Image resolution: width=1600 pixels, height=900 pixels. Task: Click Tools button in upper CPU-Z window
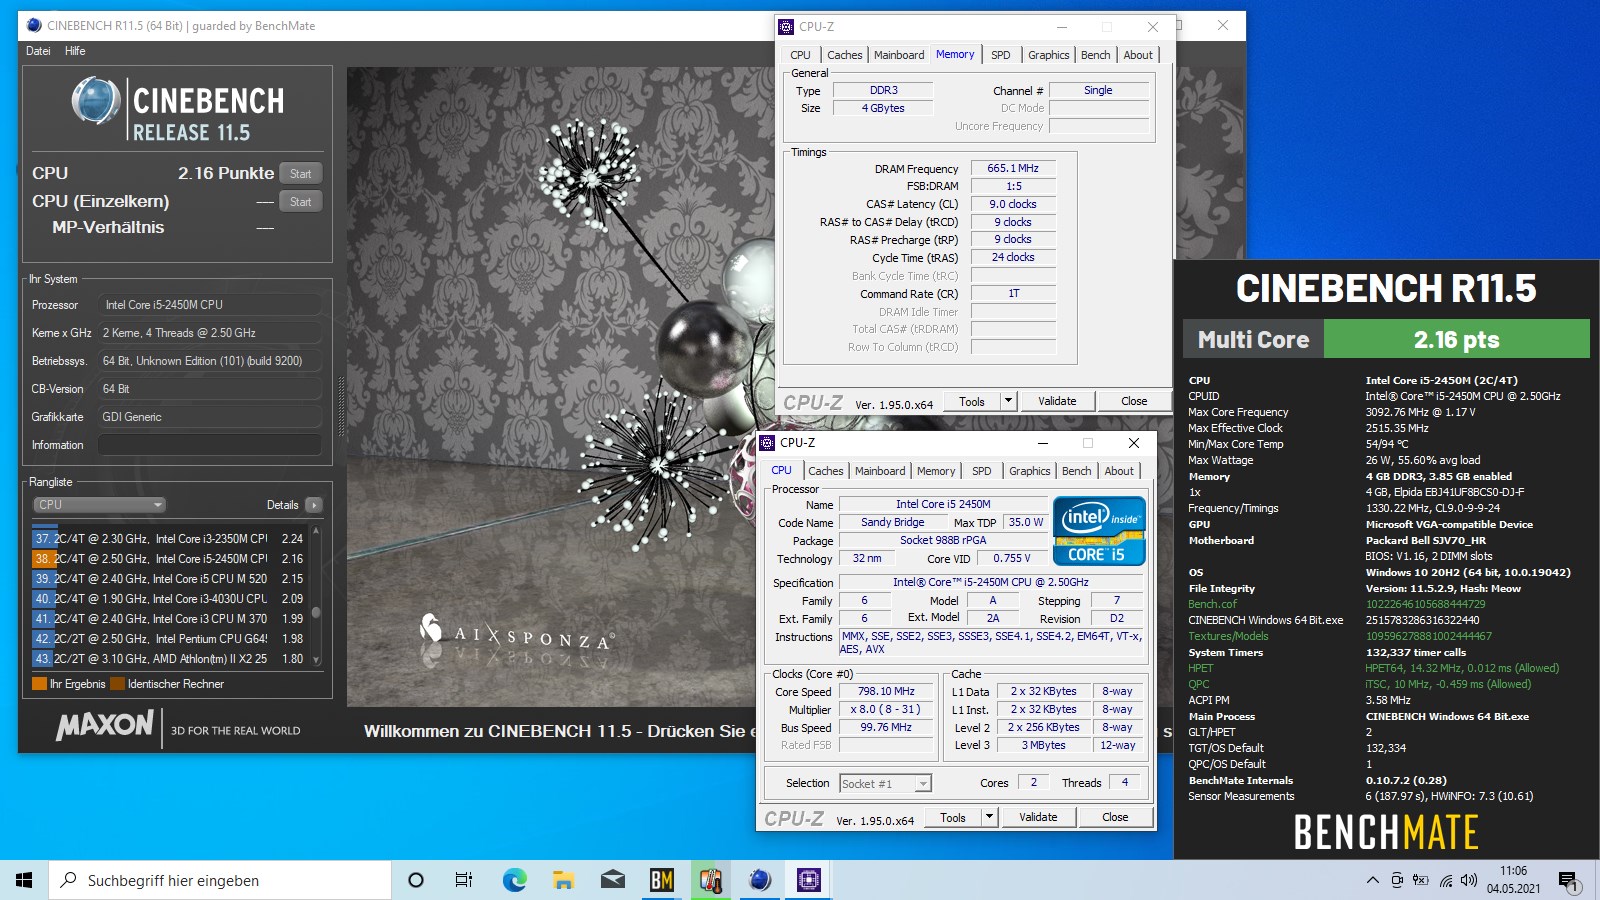pos(972,401)
